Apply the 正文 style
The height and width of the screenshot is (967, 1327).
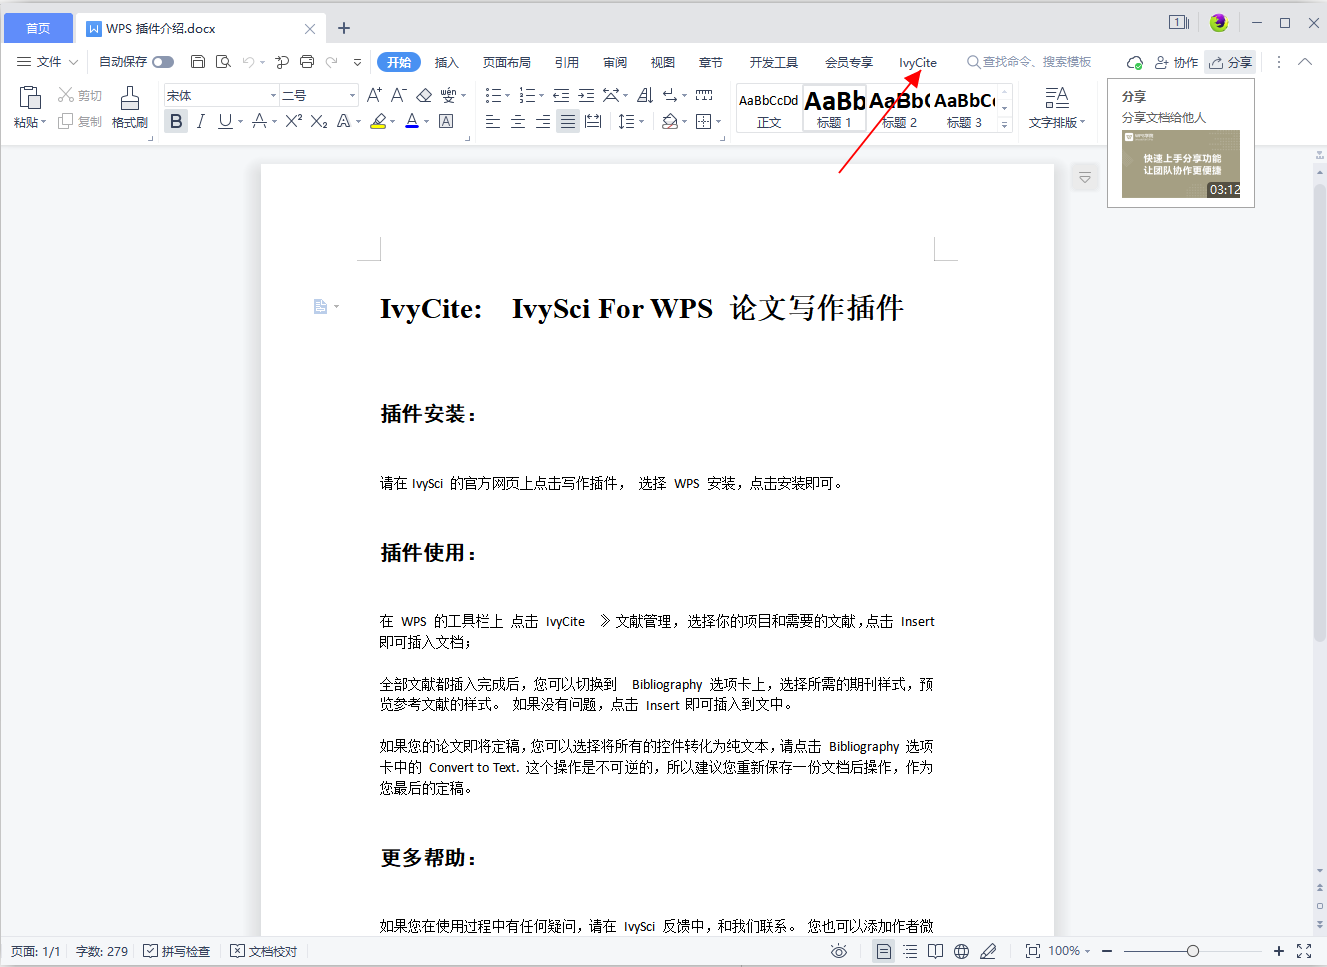(x=769, y=109)
